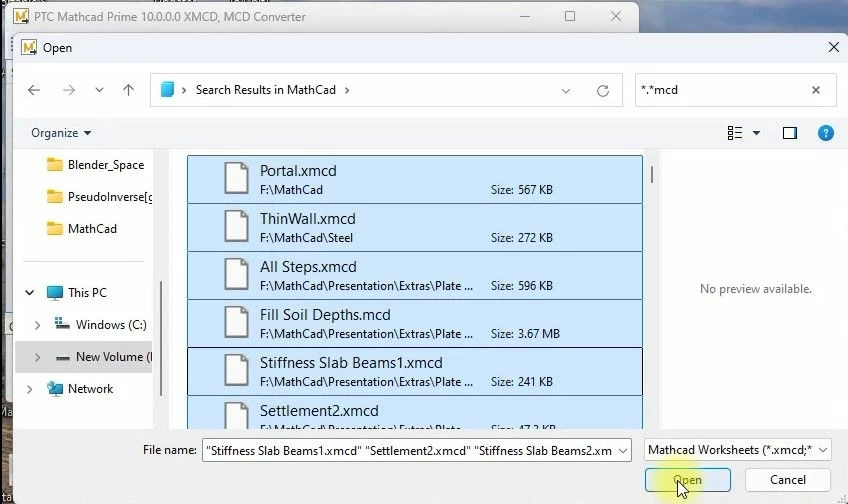Image resolution: width=848 pixels, height=504 pixels.
Task: Click the ThinWall.xmcd file icon
Action: pos(236,226)
